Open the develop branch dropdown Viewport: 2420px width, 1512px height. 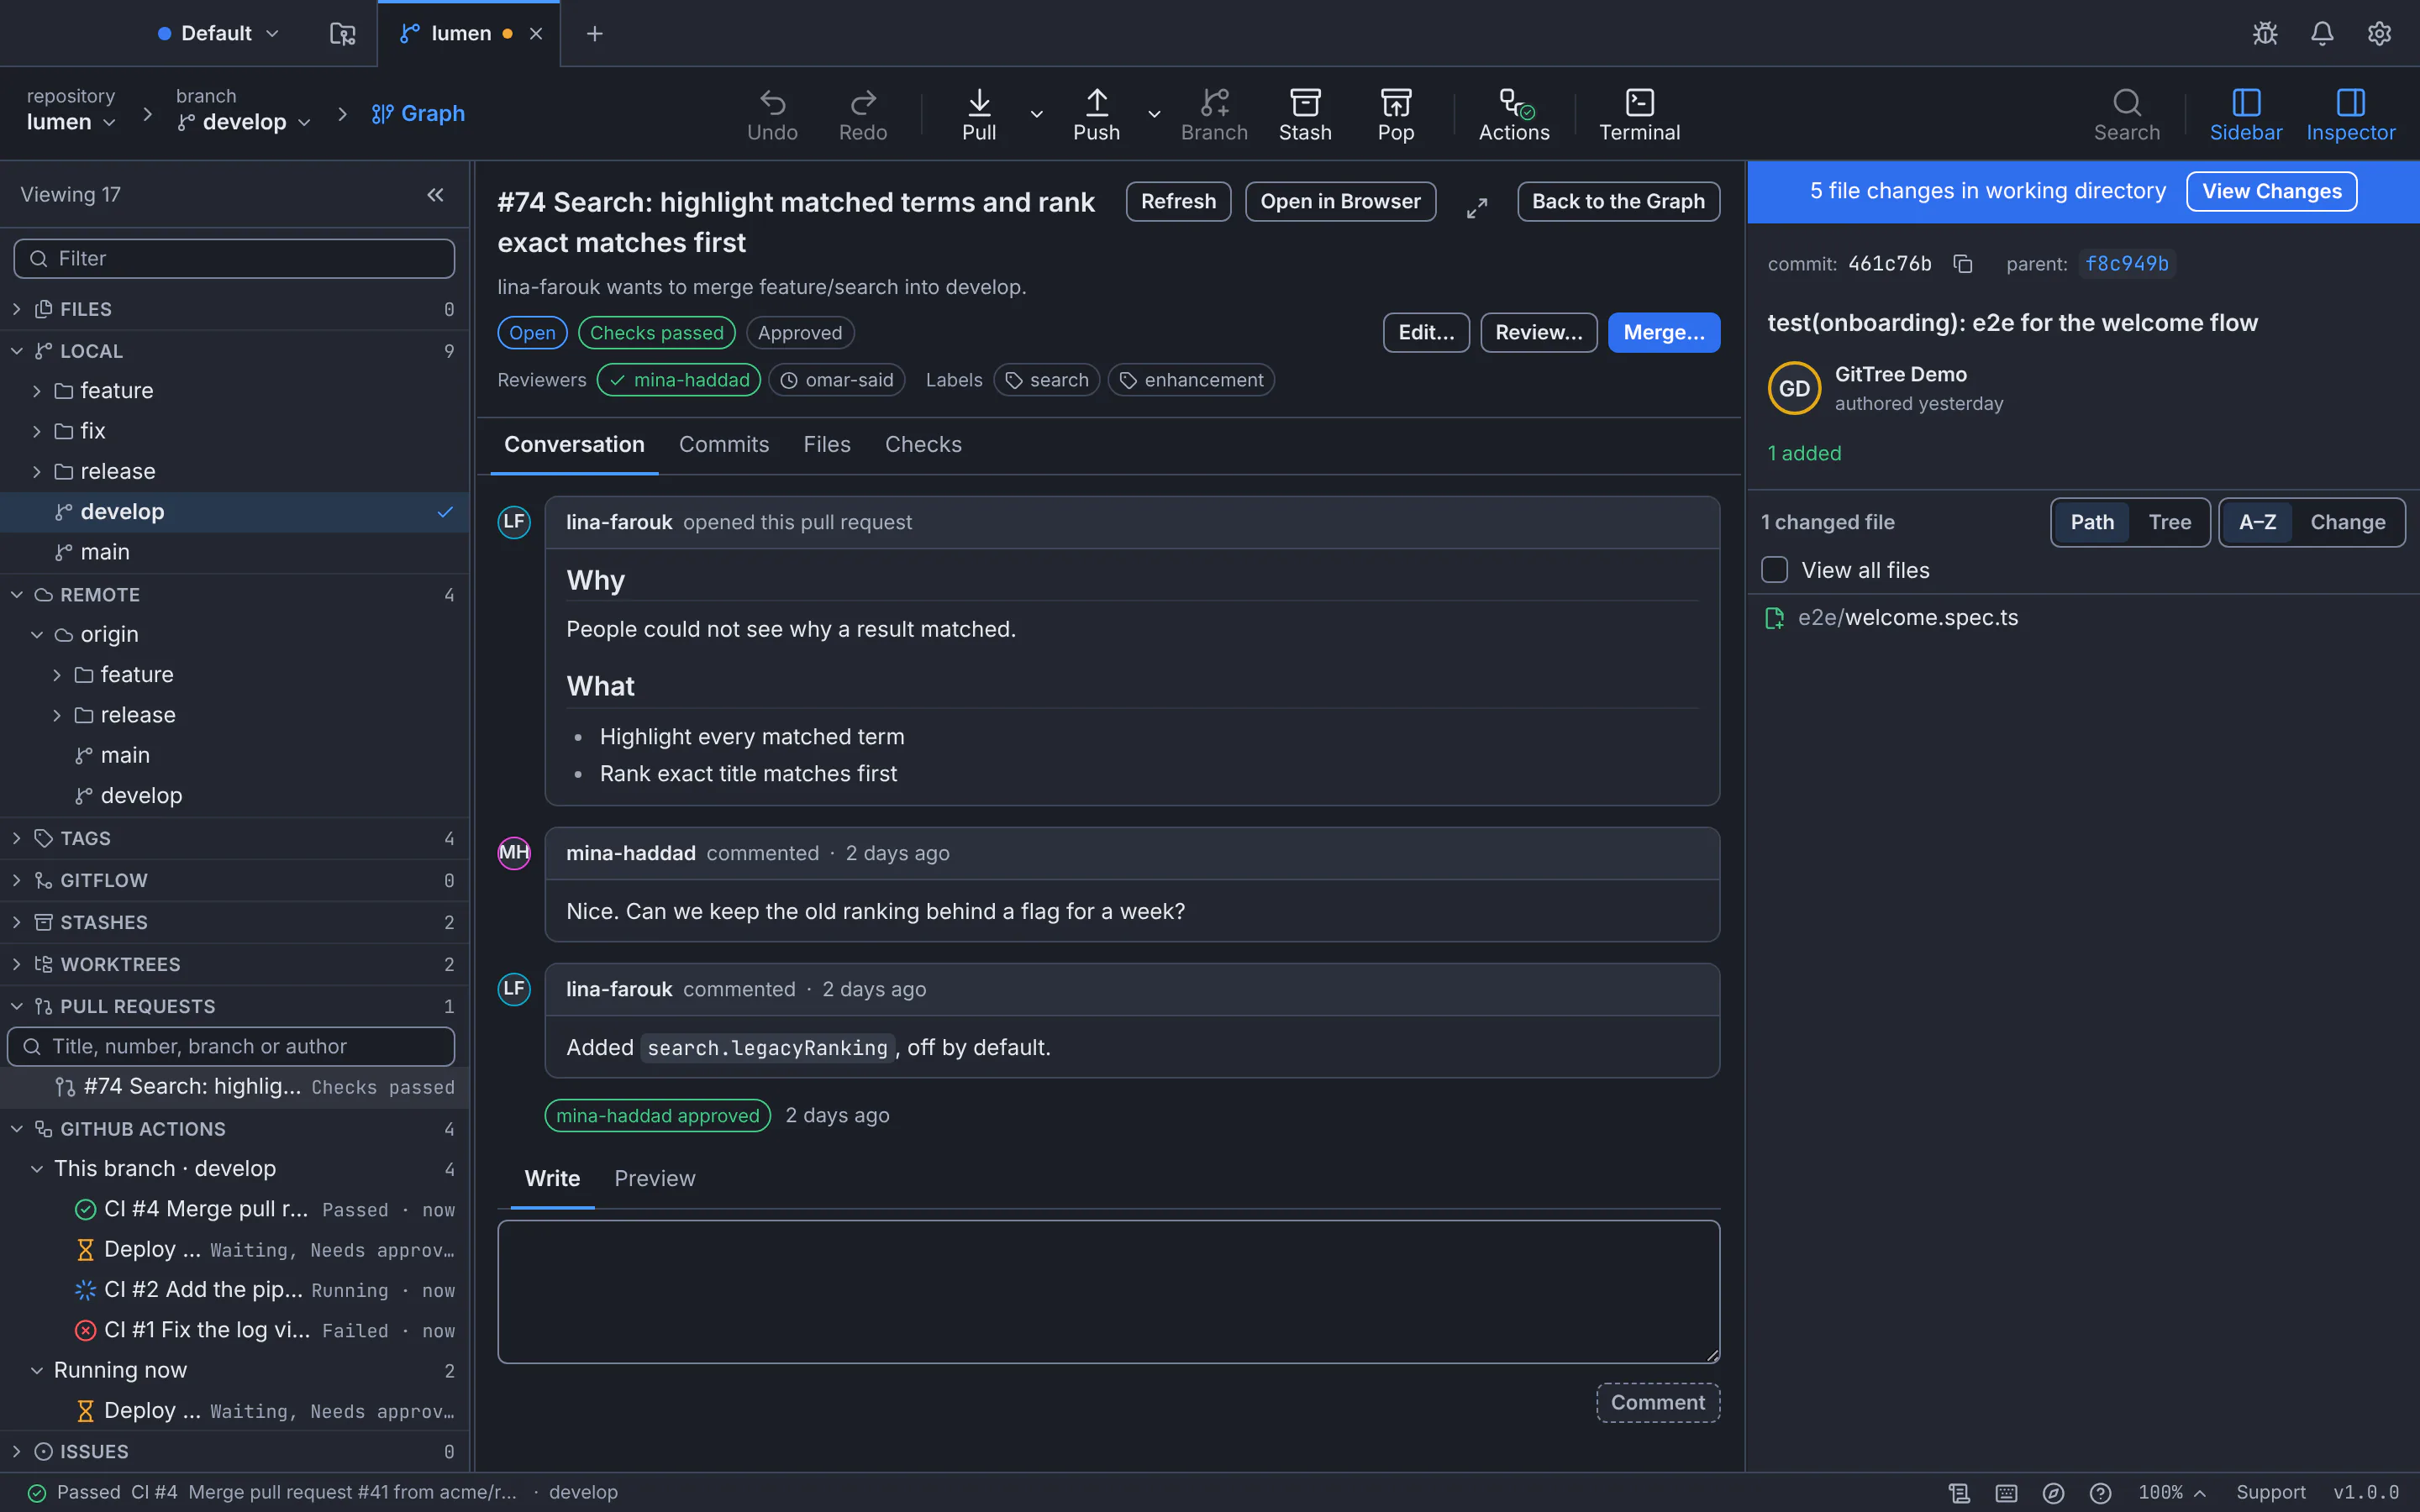[244, 122]
